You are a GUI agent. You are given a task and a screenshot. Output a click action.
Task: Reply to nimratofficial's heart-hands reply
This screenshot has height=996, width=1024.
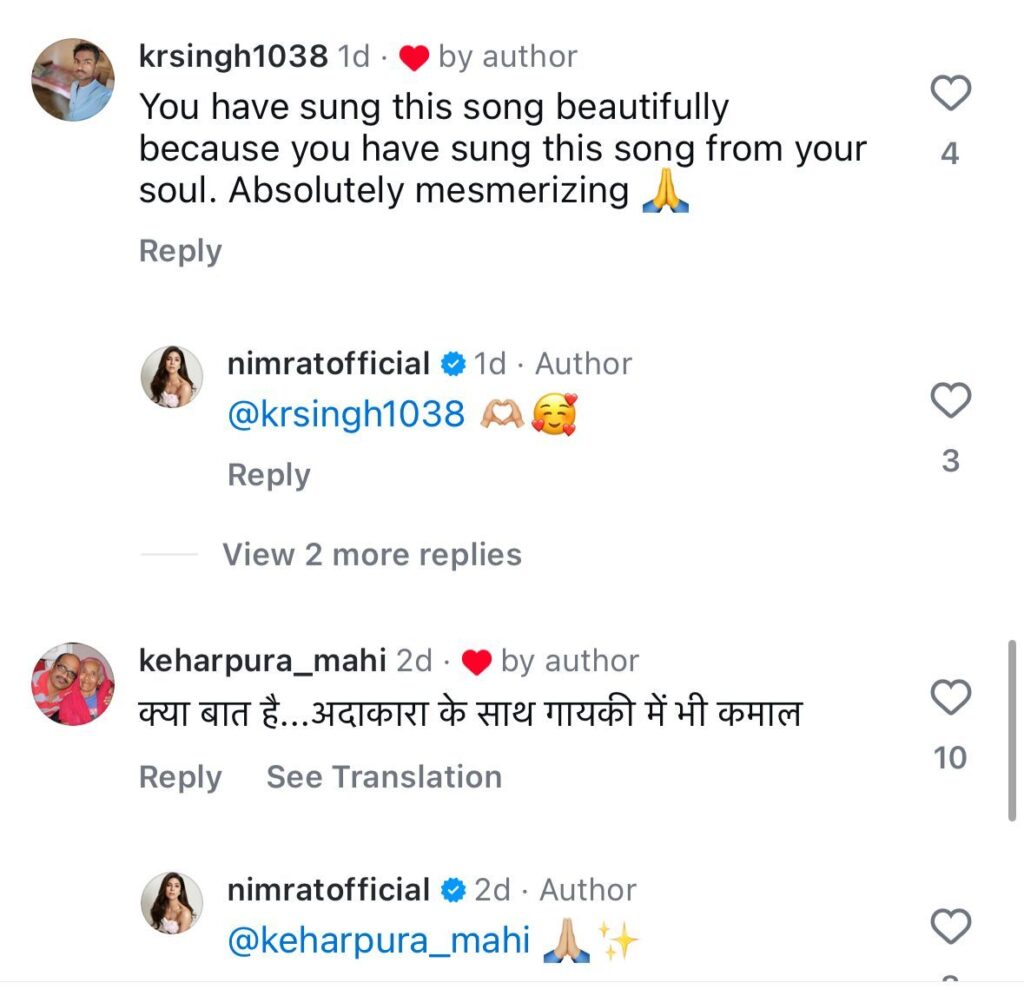268,475
